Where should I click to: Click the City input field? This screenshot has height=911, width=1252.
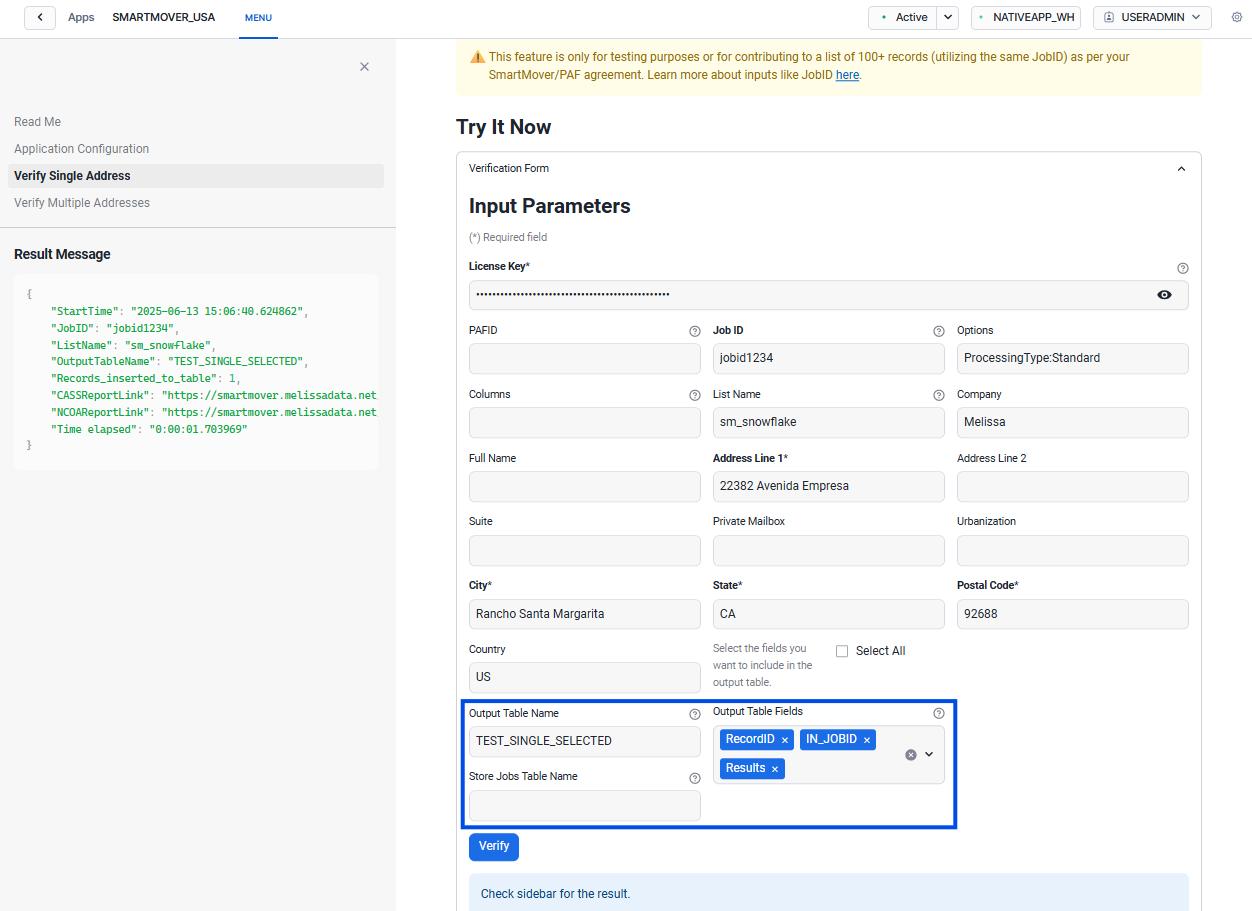click(x=585, y=614)
